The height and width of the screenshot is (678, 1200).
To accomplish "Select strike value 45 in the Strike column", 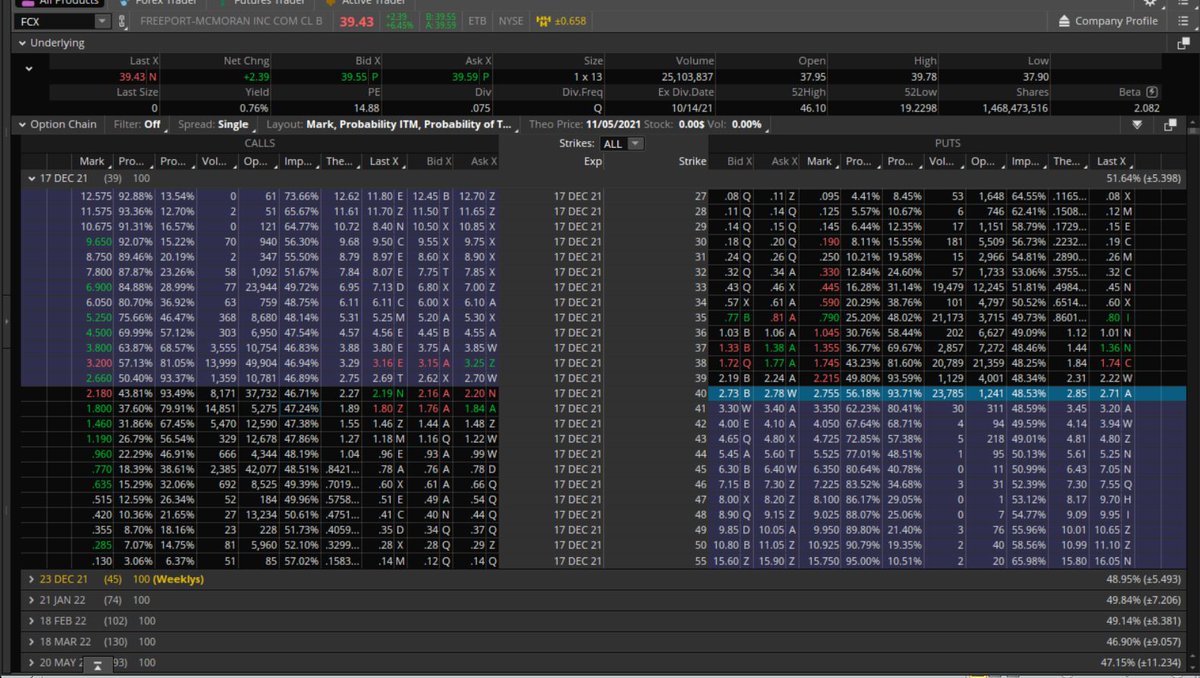I will [700, 471].
